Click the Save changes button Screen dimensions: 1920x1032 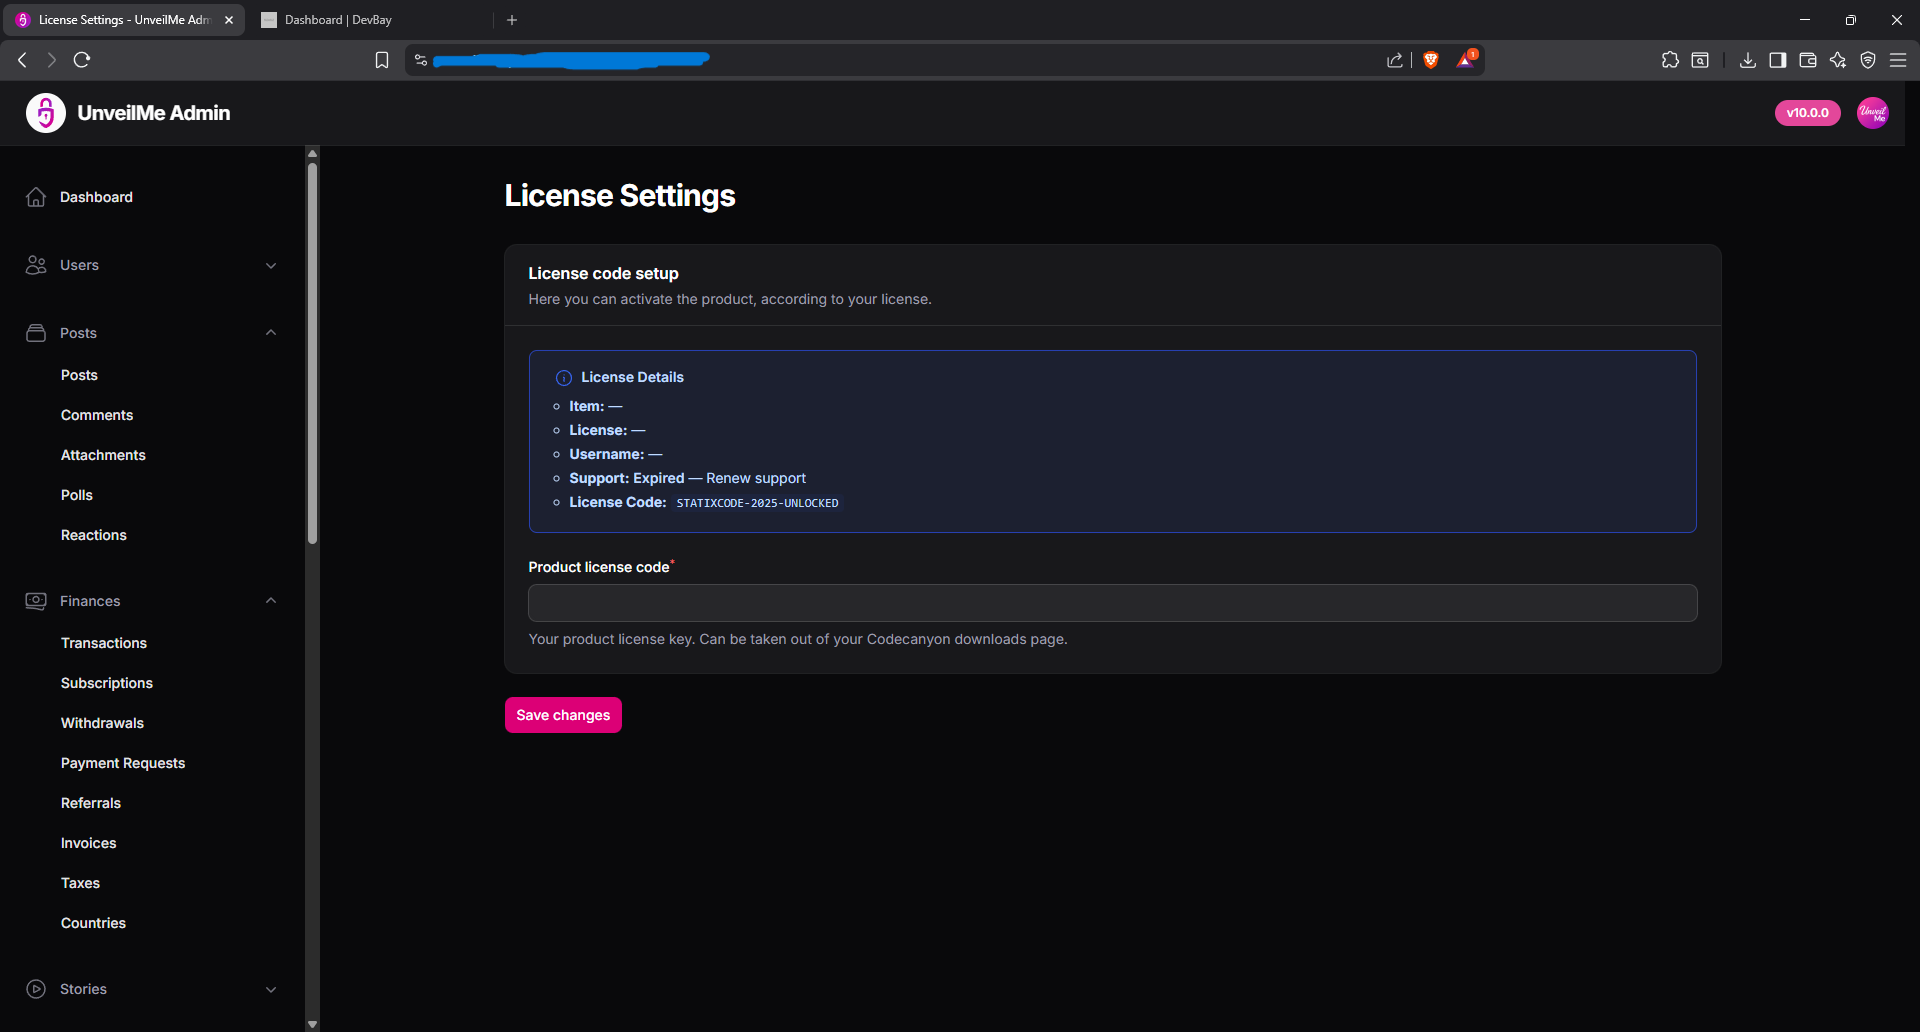563,715
